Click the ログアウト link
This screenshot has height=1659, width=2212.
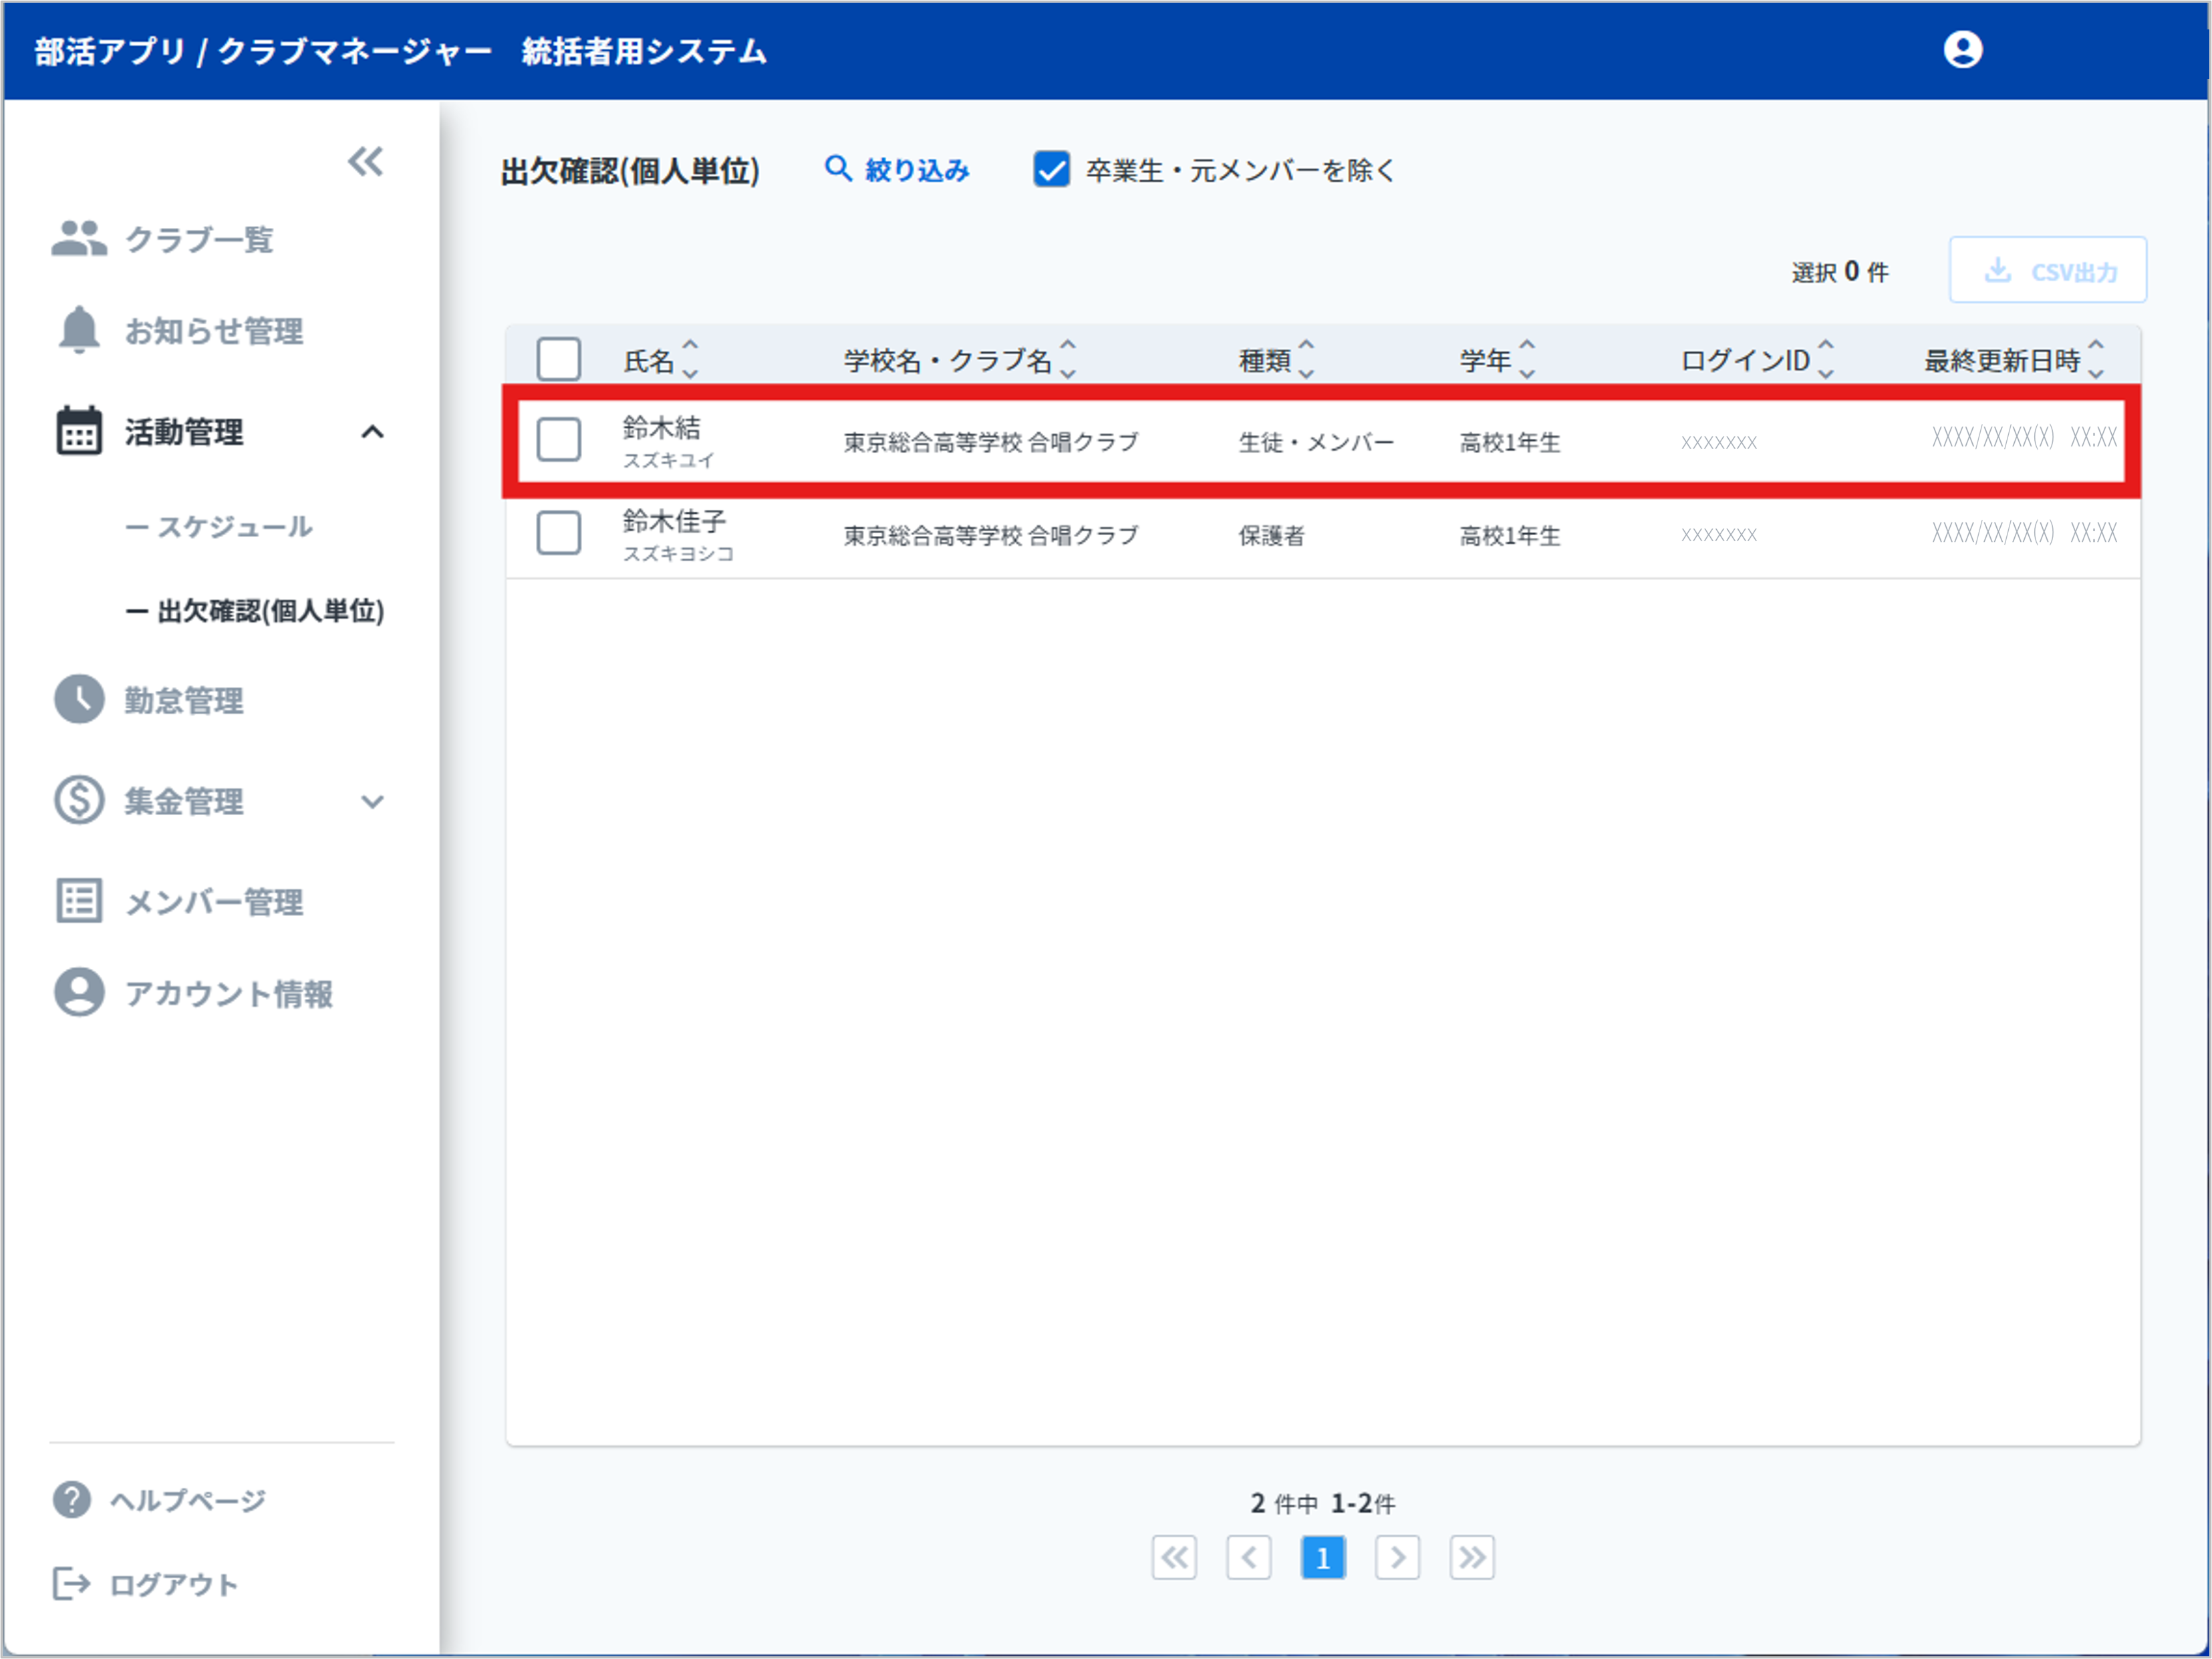coord(173,1584)
